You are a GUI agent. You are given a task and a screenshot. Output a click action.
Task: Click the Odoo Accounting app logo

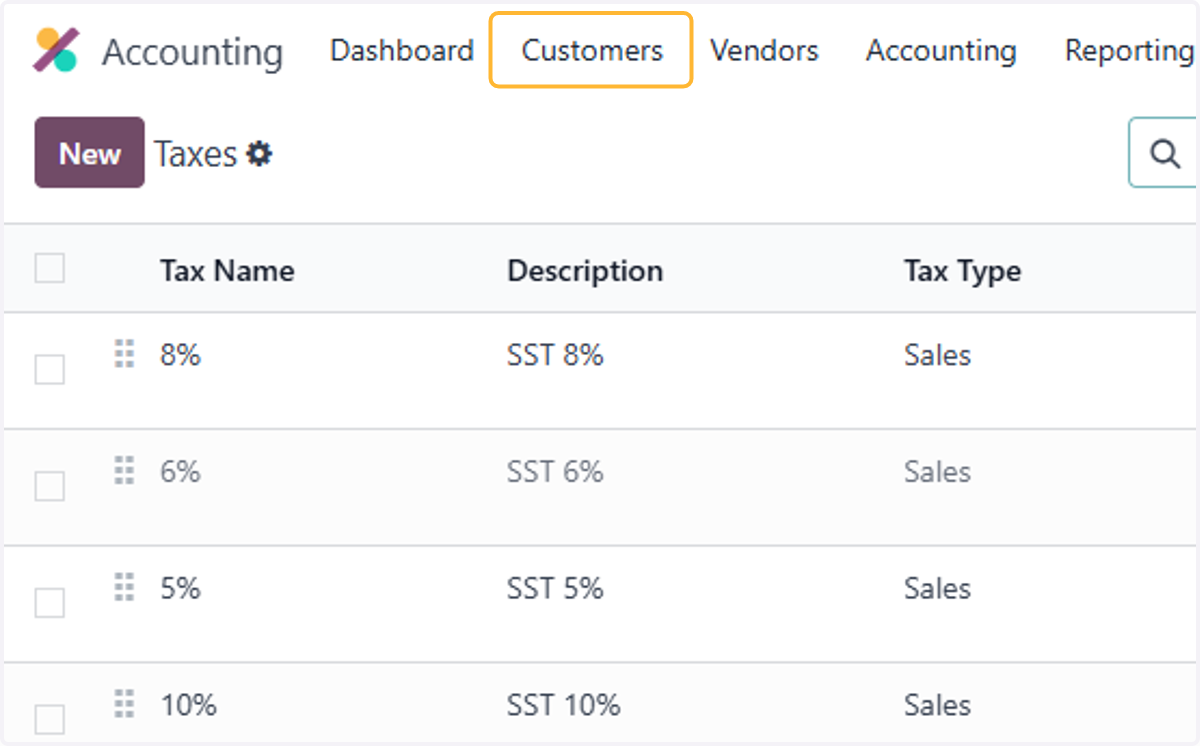pos(55,50)
